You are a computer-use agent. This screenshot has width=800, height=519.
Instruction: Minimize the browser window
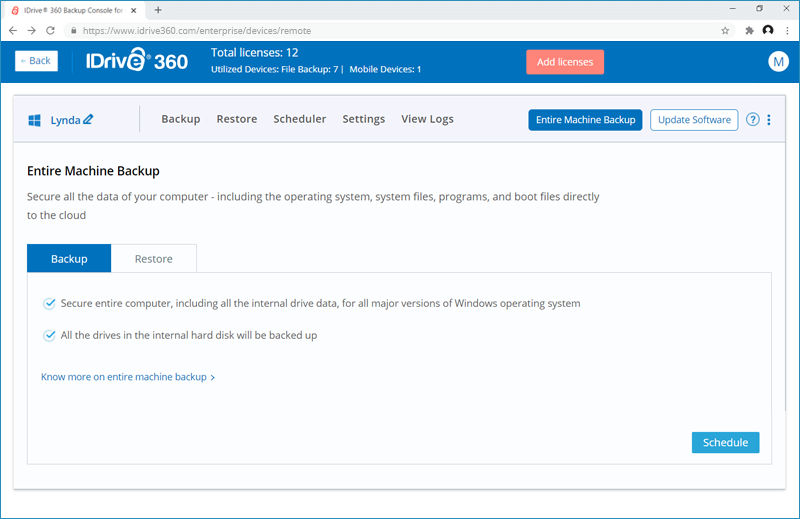(733, 9)
